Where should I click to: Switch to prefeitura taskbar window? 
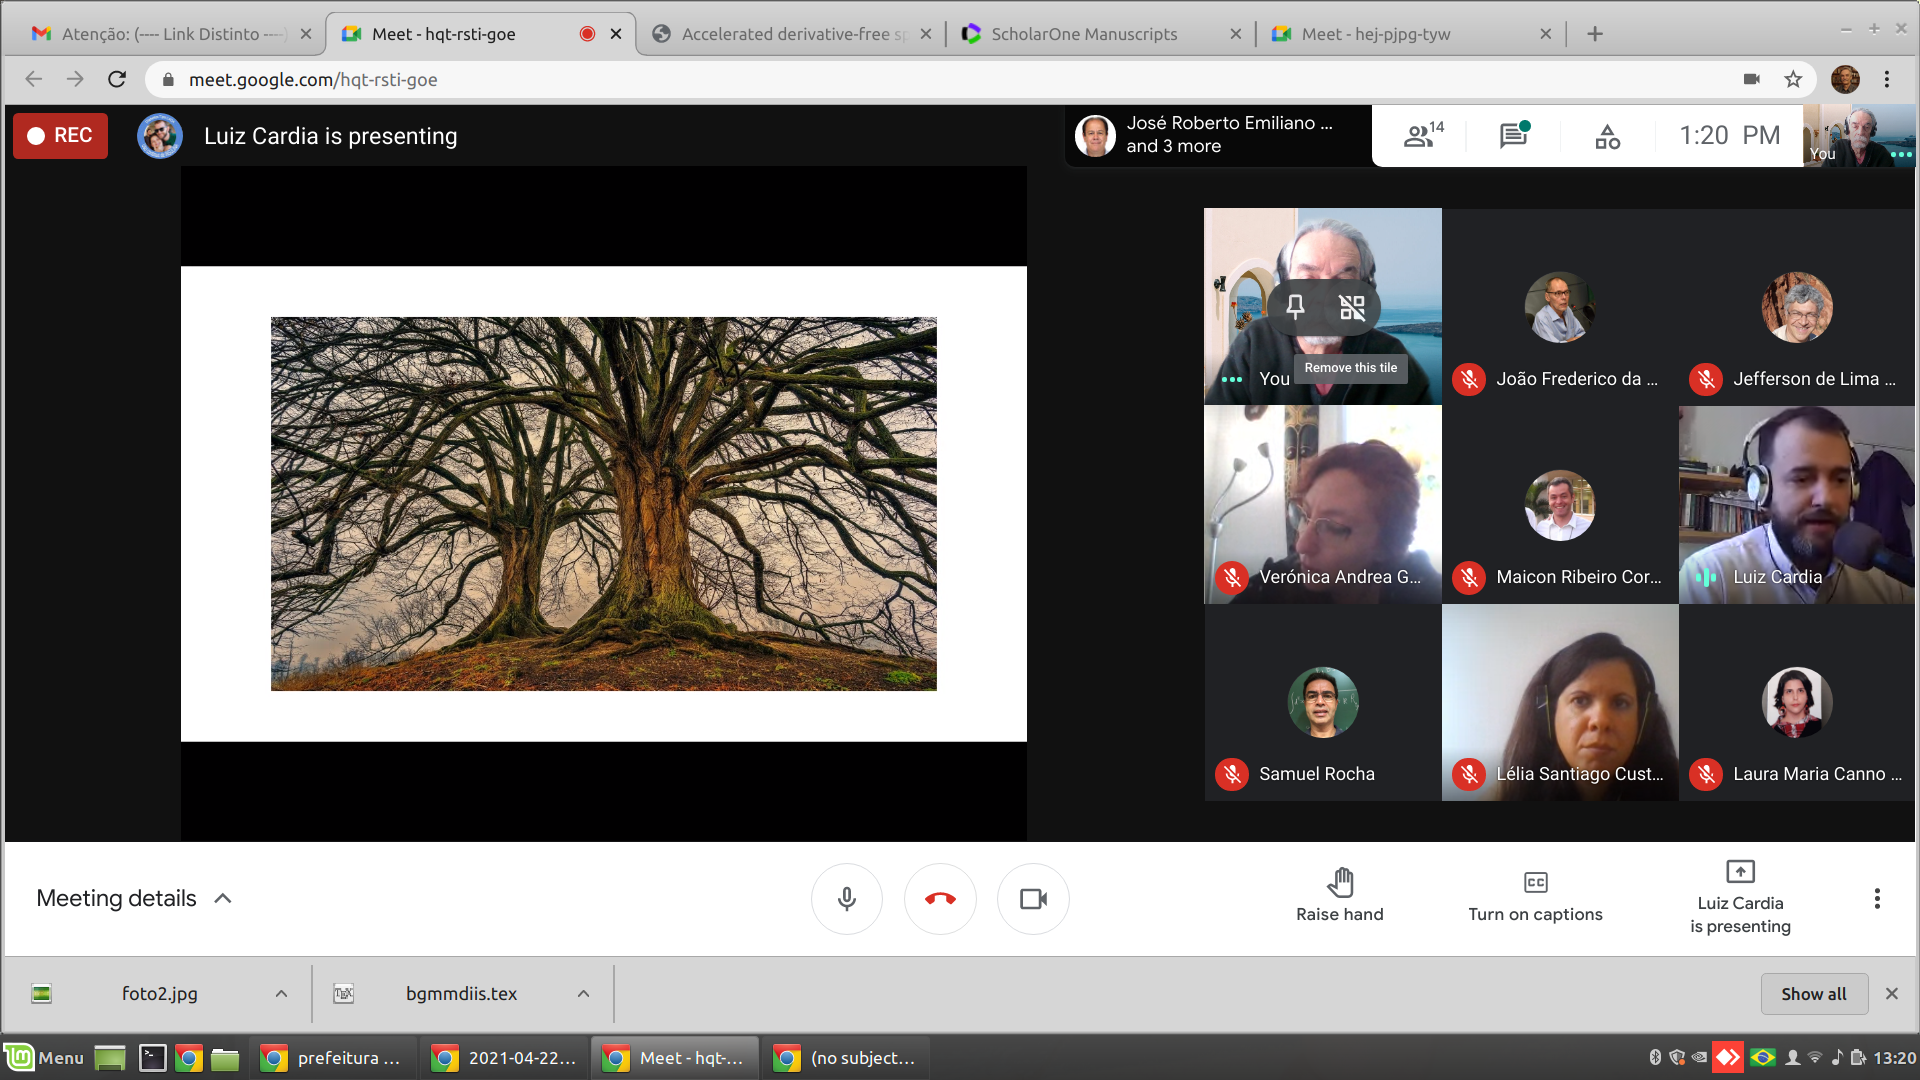[332, 1057]
